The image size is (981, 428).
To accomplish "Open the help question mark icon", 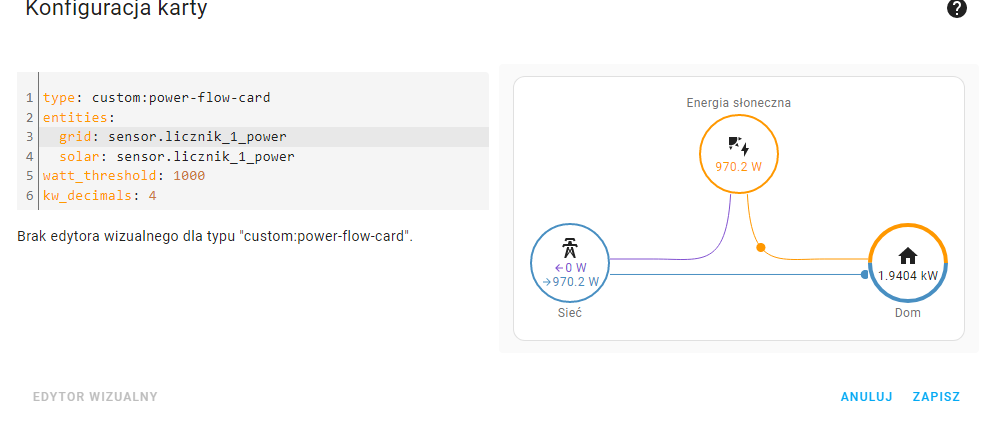I will [957, 9].
